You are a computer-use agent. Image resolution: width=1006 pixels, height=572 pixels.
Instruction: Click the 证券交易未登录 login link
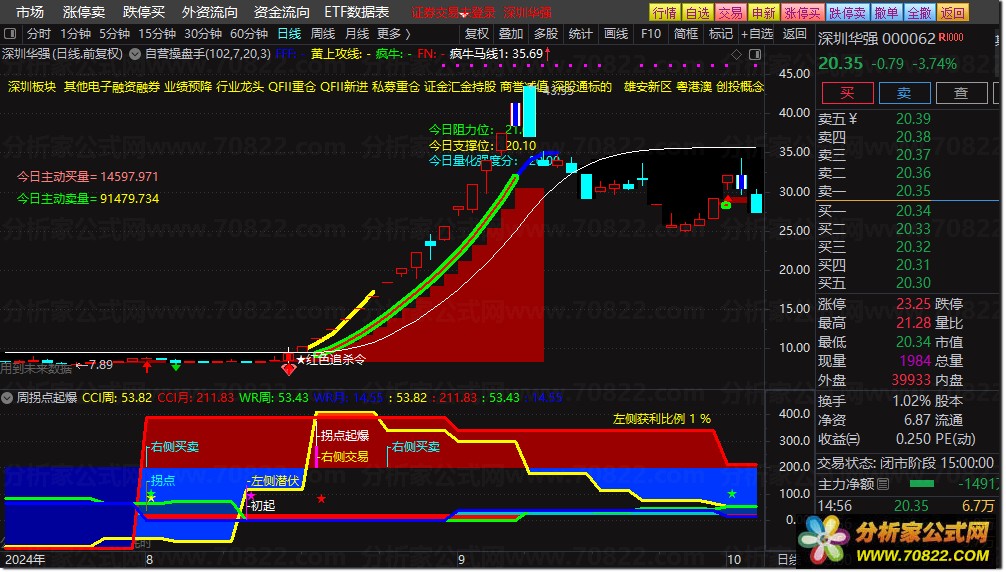[454, 12]
